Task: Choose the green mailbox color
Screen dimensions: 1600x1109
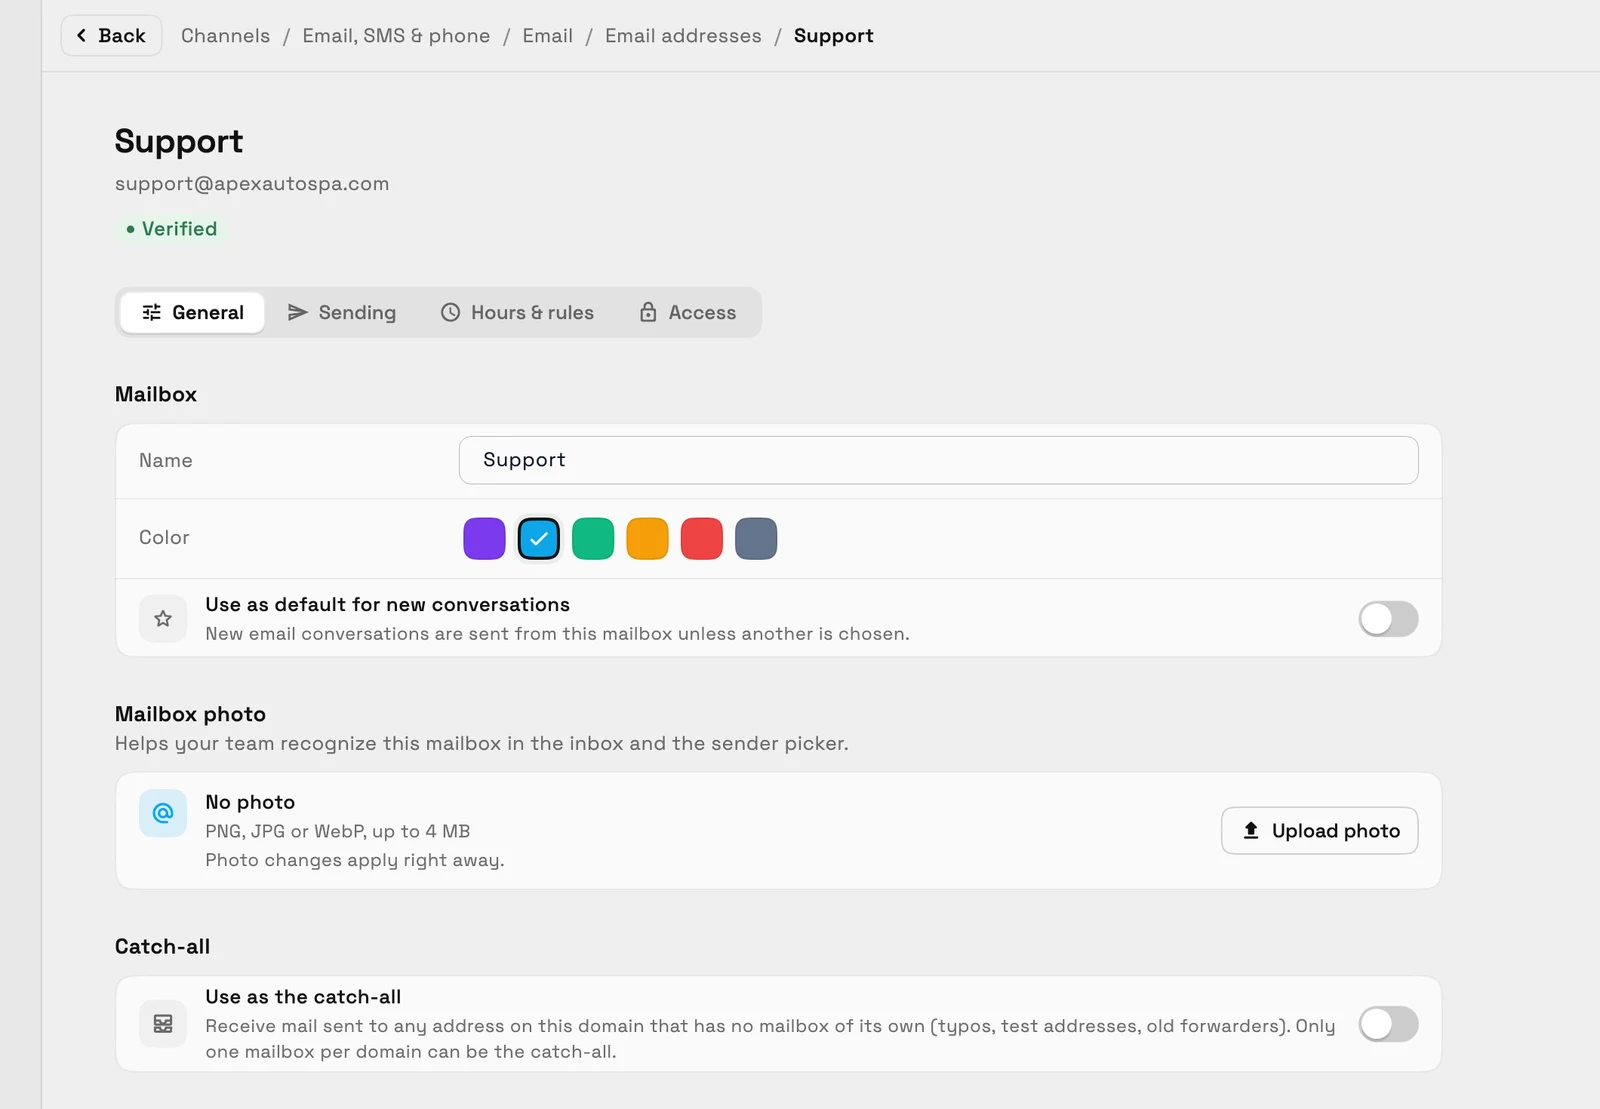Action: 593,539
